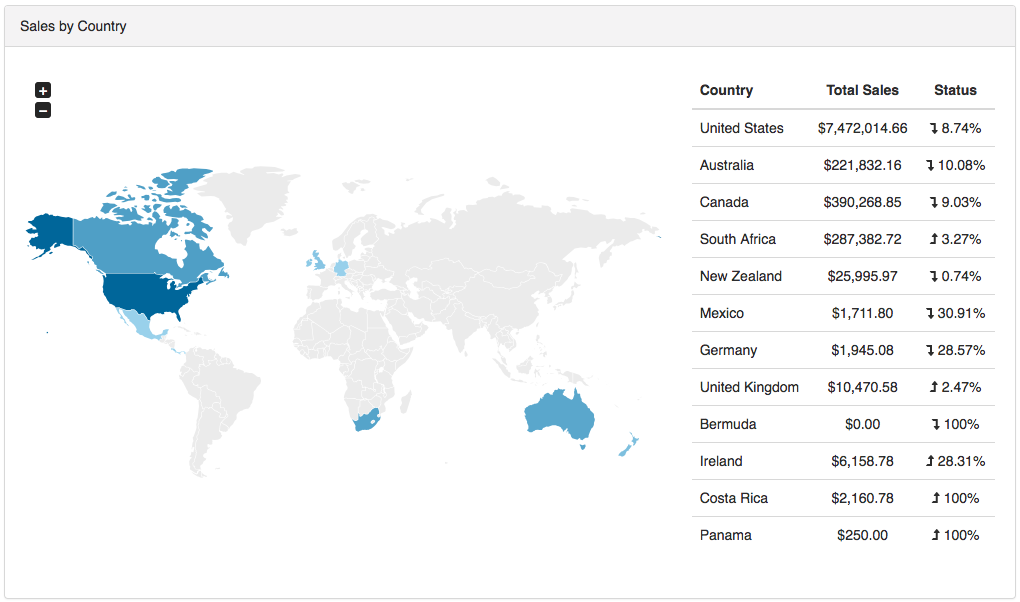Click the United States down arrow status icon
1020x602 pixels.
933,128
